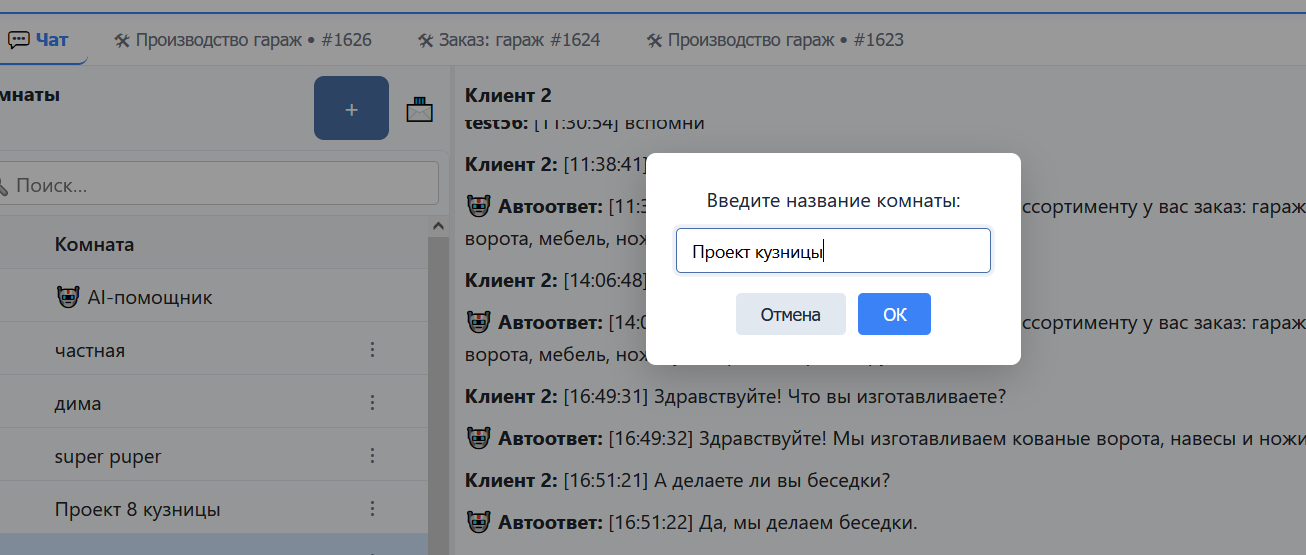This screenshot has height=555, width=1306.
Task: Select the Проект 8 кузницы room
Action: pos(214,509)
